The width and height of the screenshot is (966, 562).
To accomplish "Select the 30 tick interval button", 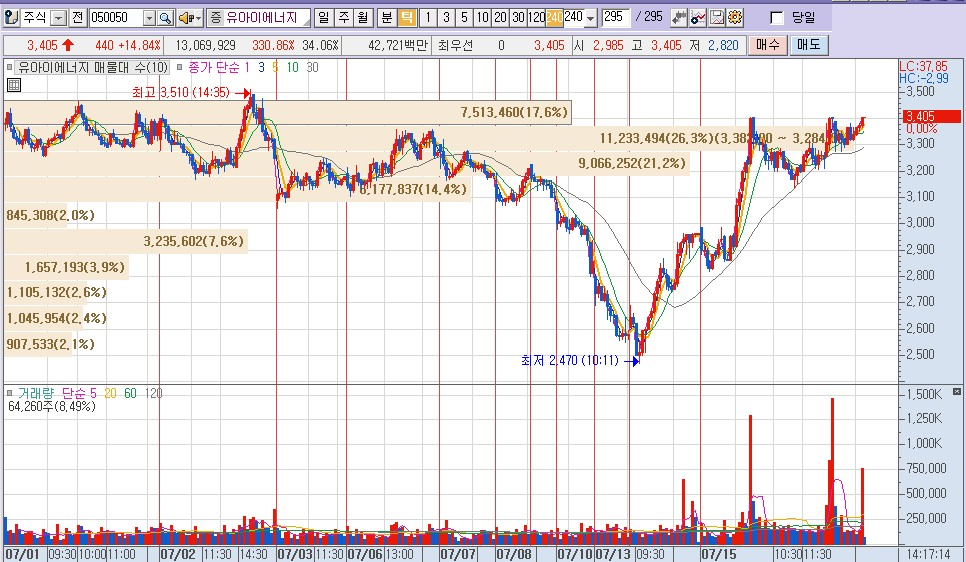I will coord(518,18).
